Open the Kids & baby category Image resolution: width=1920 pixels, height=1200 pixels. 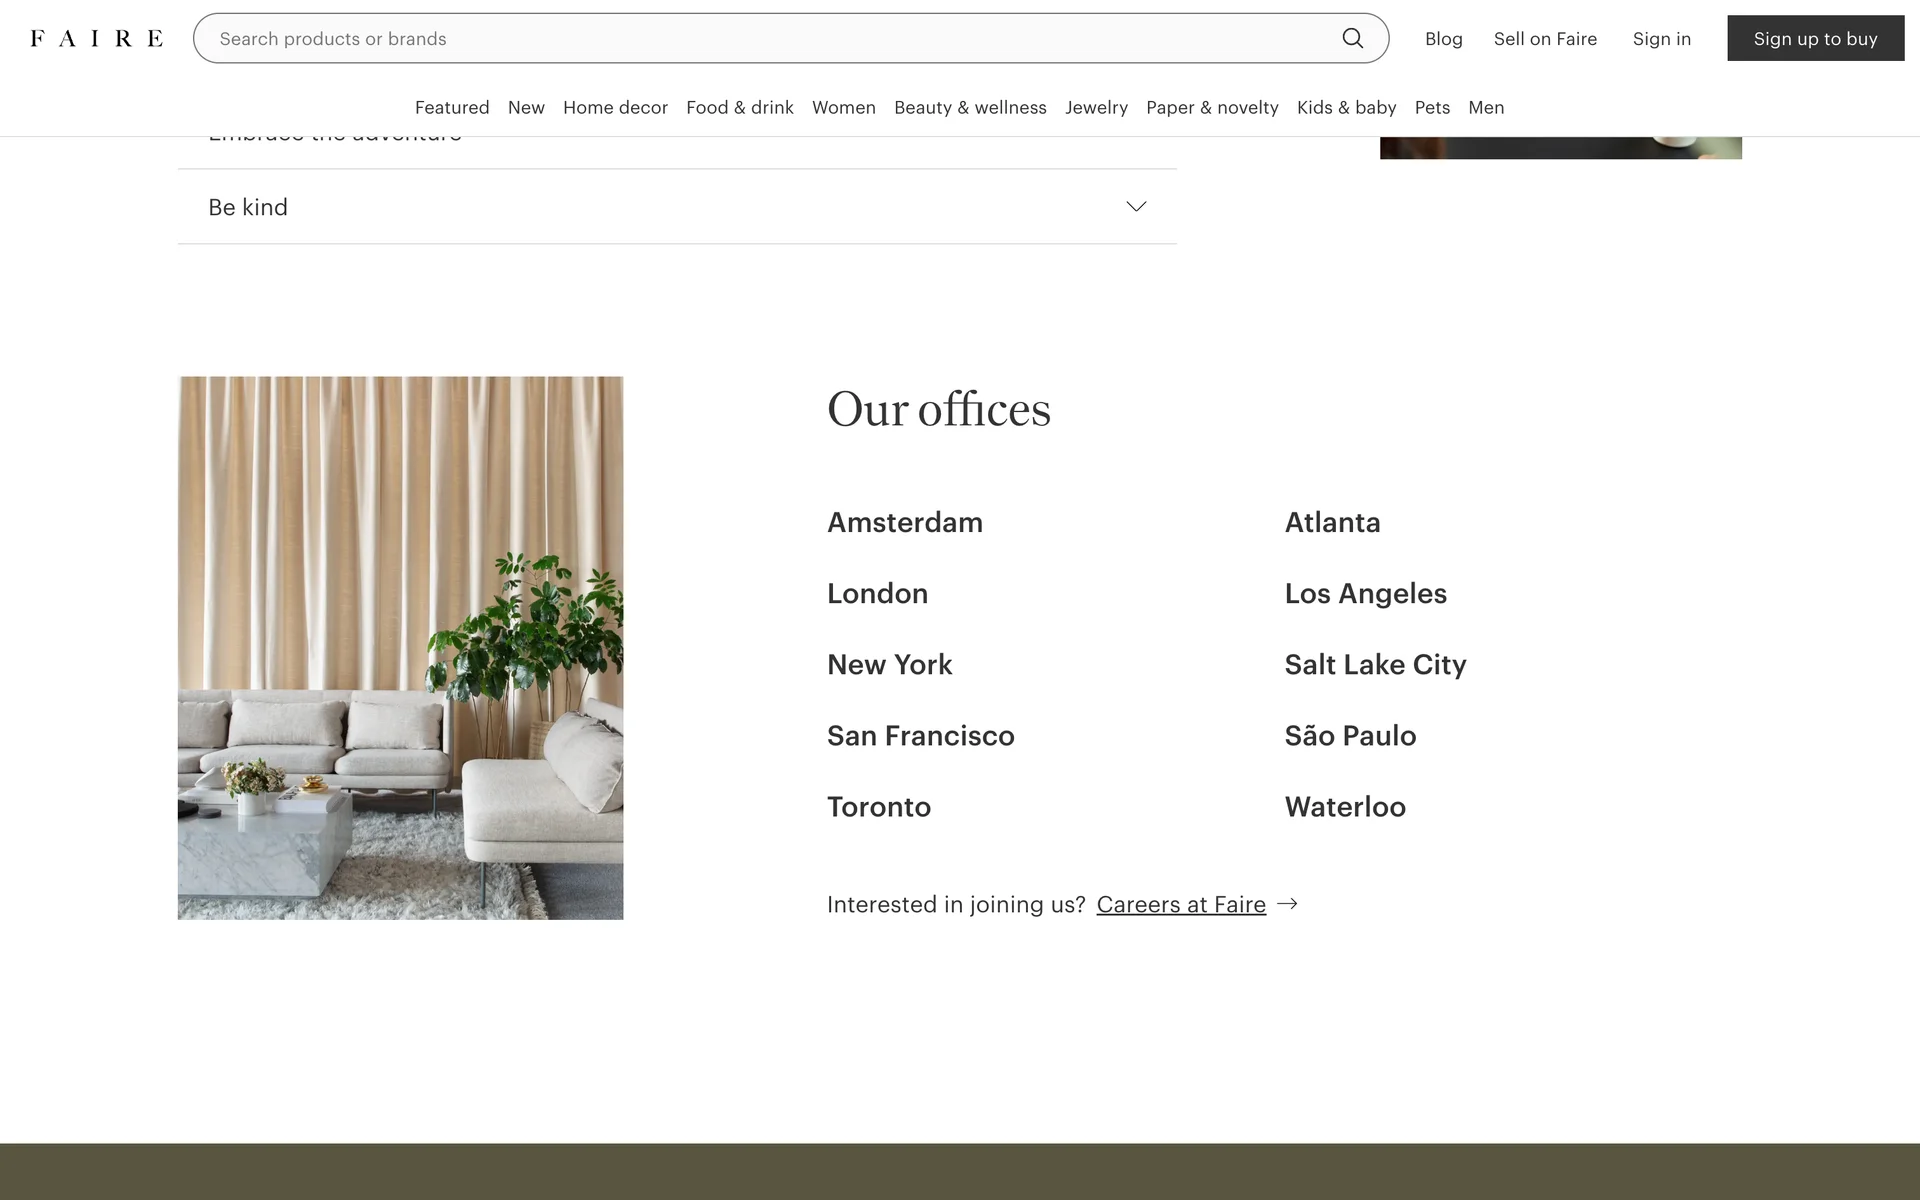coord(1346,107)
